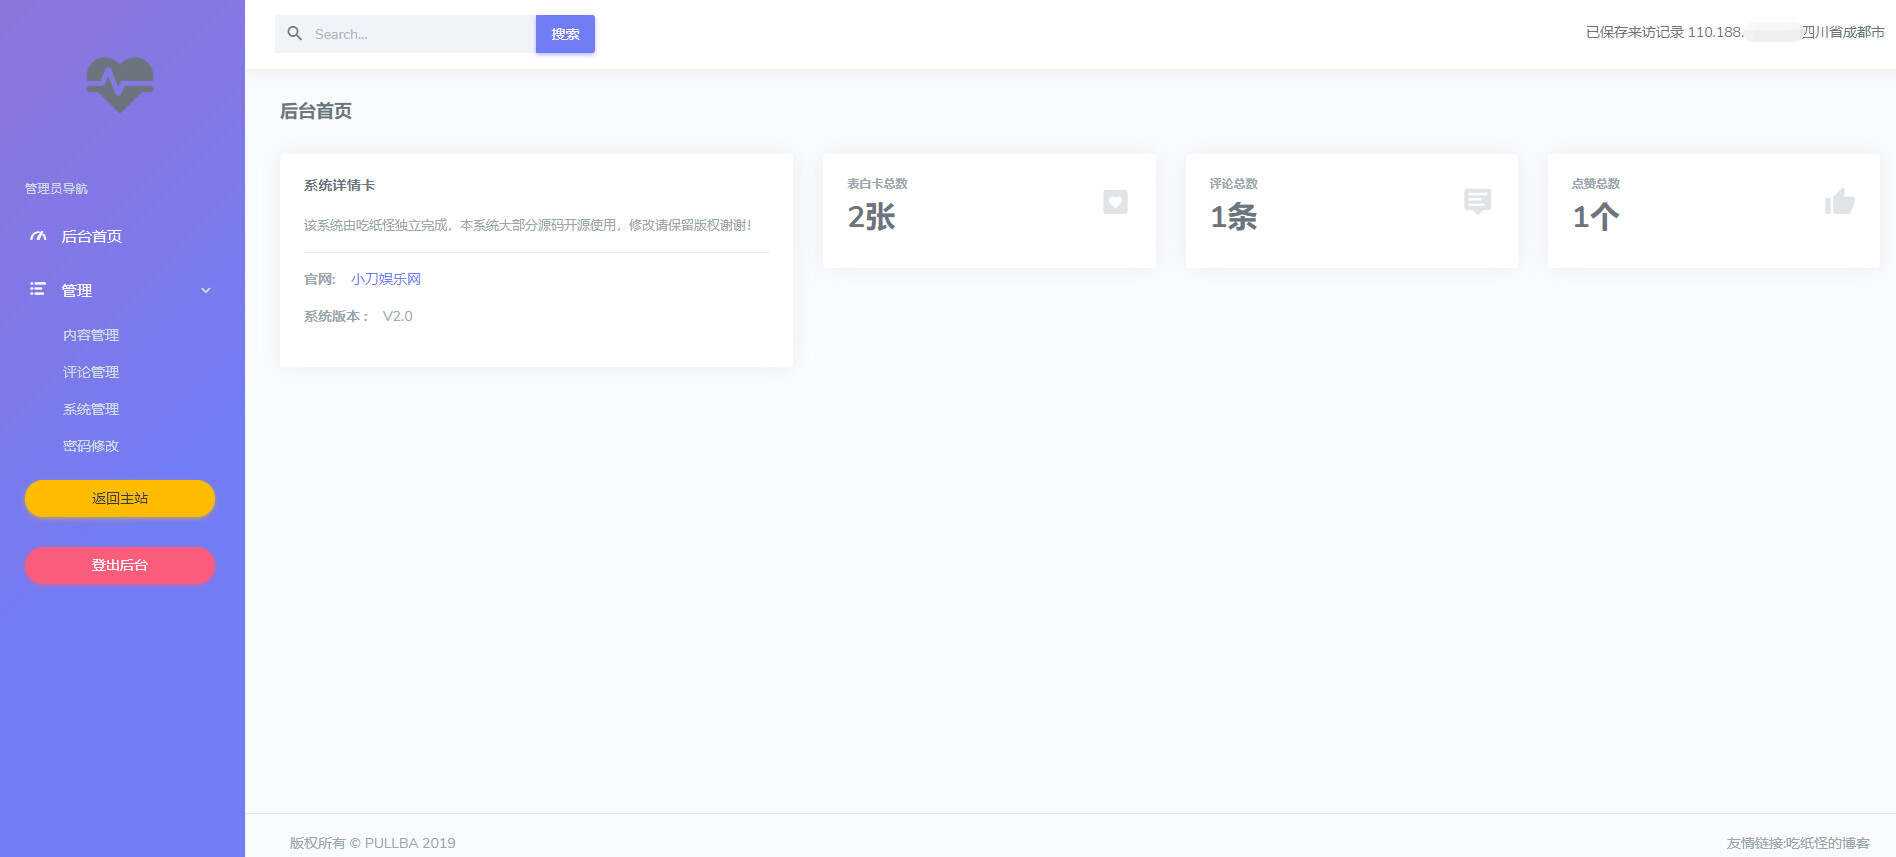Select 密码修改 in the sidebar
The width and height of the screenshot is (1896, 857).
[91, 446]
